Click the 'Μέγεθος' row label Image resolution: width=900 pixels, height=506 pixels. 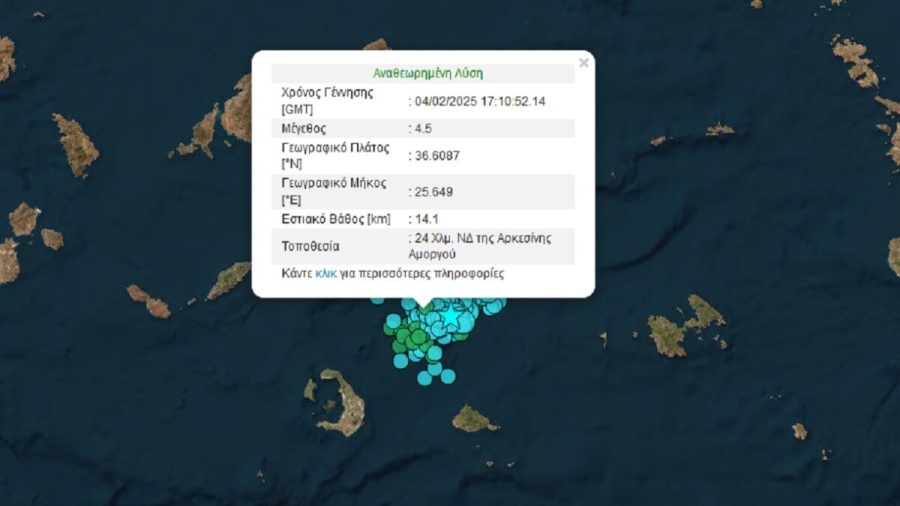pyautogui.click(x=304, y=128)
